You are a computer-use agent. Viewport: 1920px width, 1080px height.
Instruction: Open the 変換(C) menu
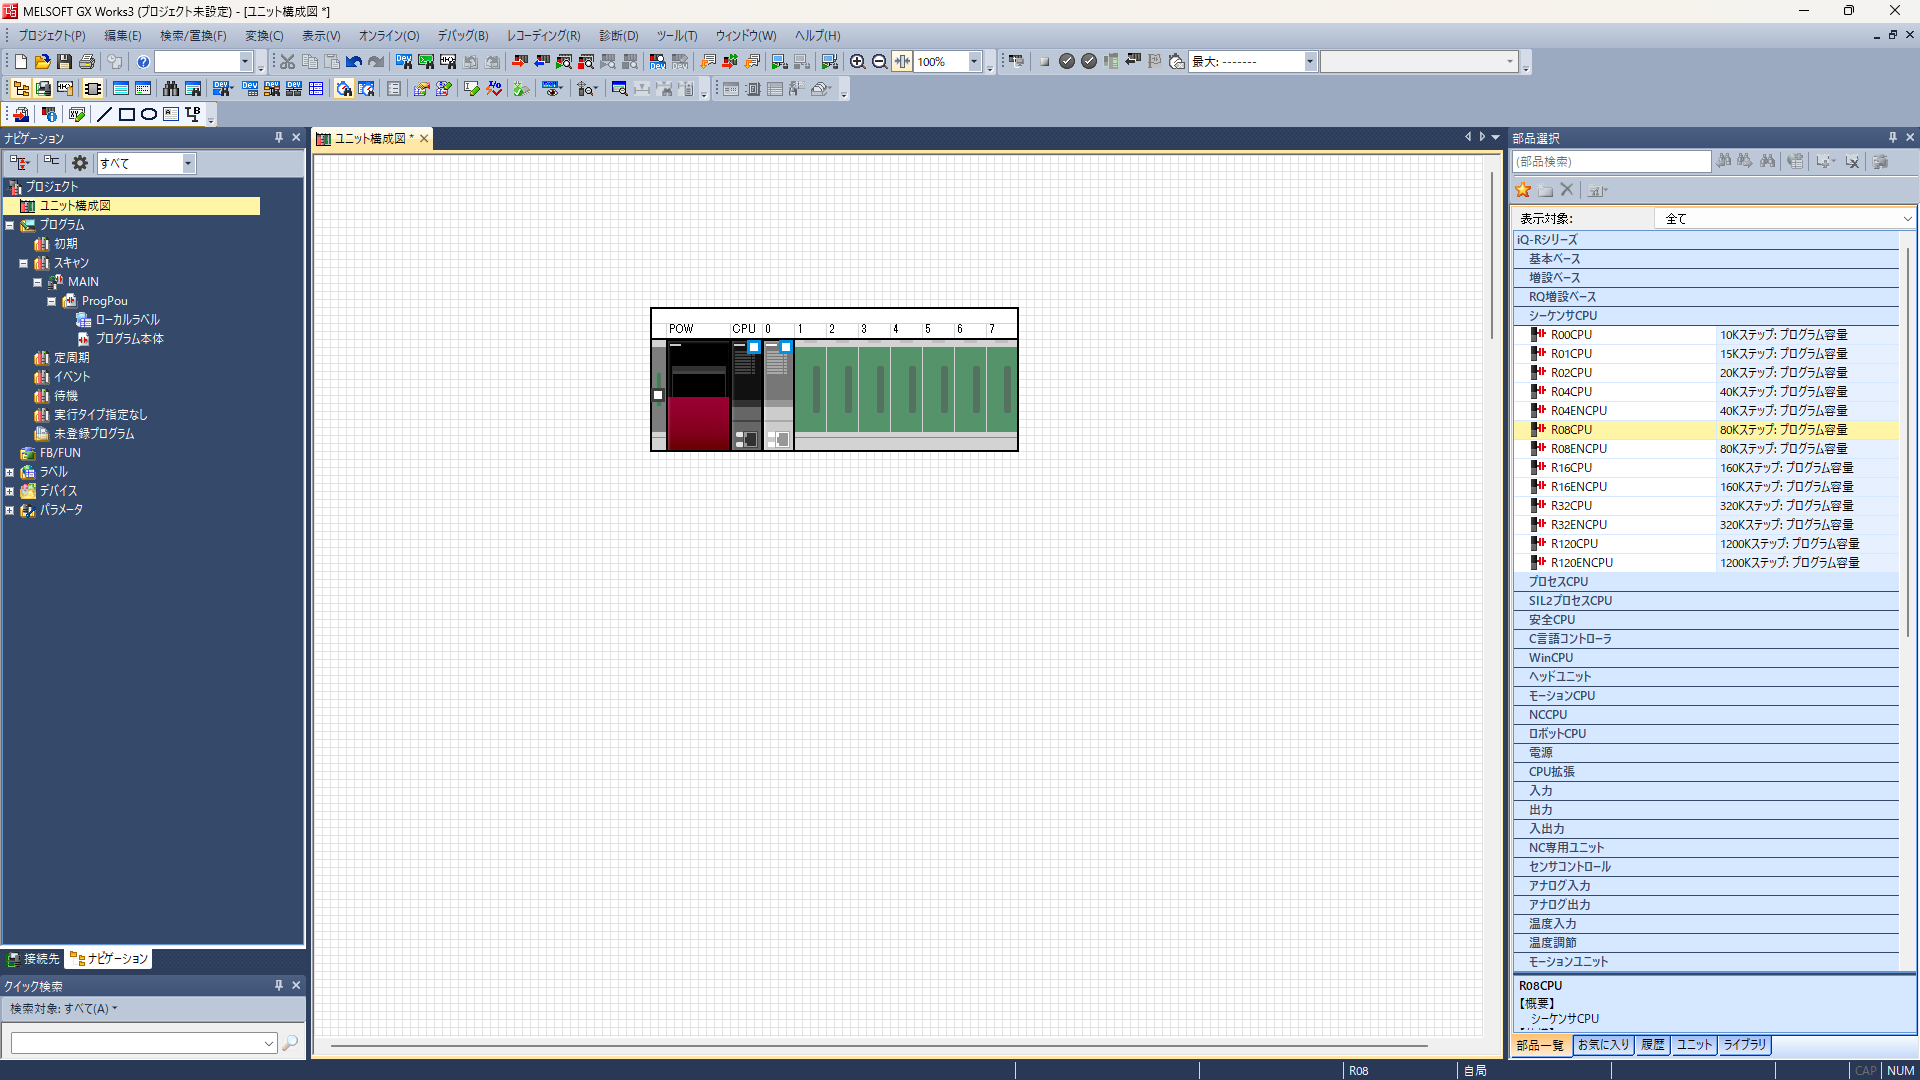264,35
